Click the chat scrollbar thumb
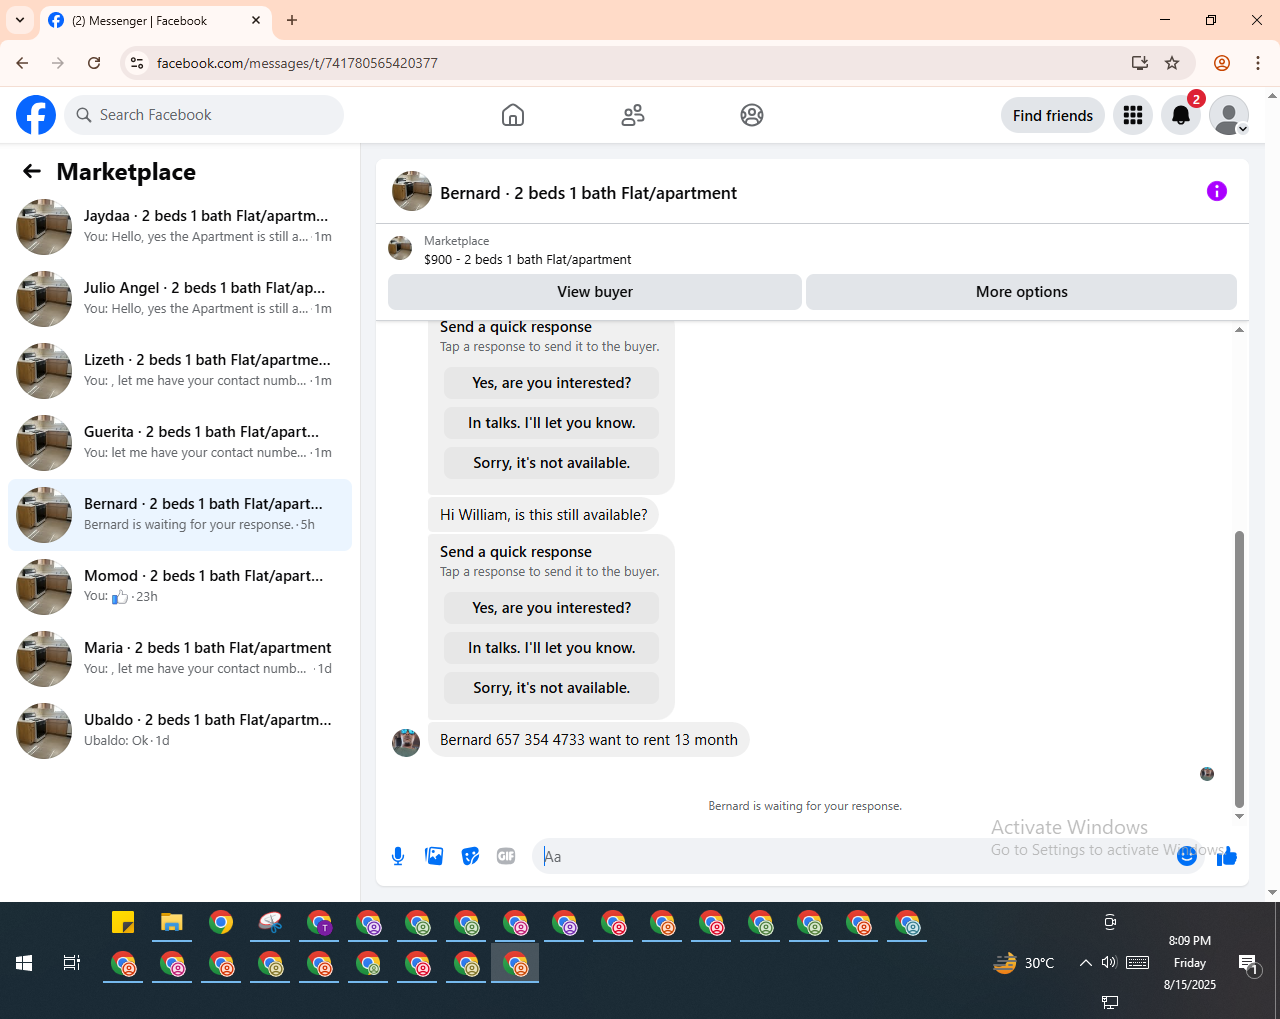 click(1239, 668)
